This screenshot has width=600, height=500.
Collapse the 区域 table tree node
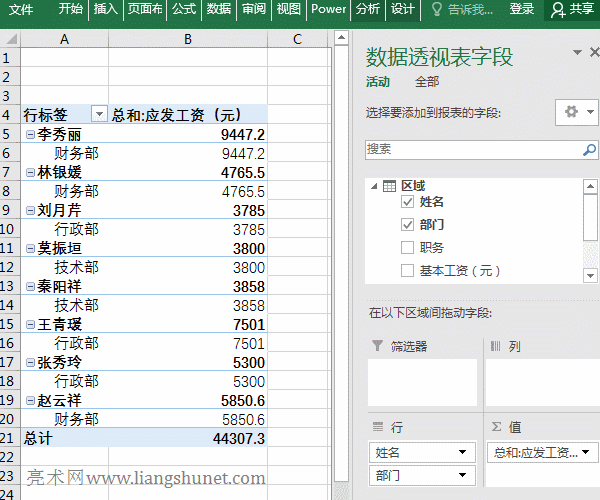373,186
